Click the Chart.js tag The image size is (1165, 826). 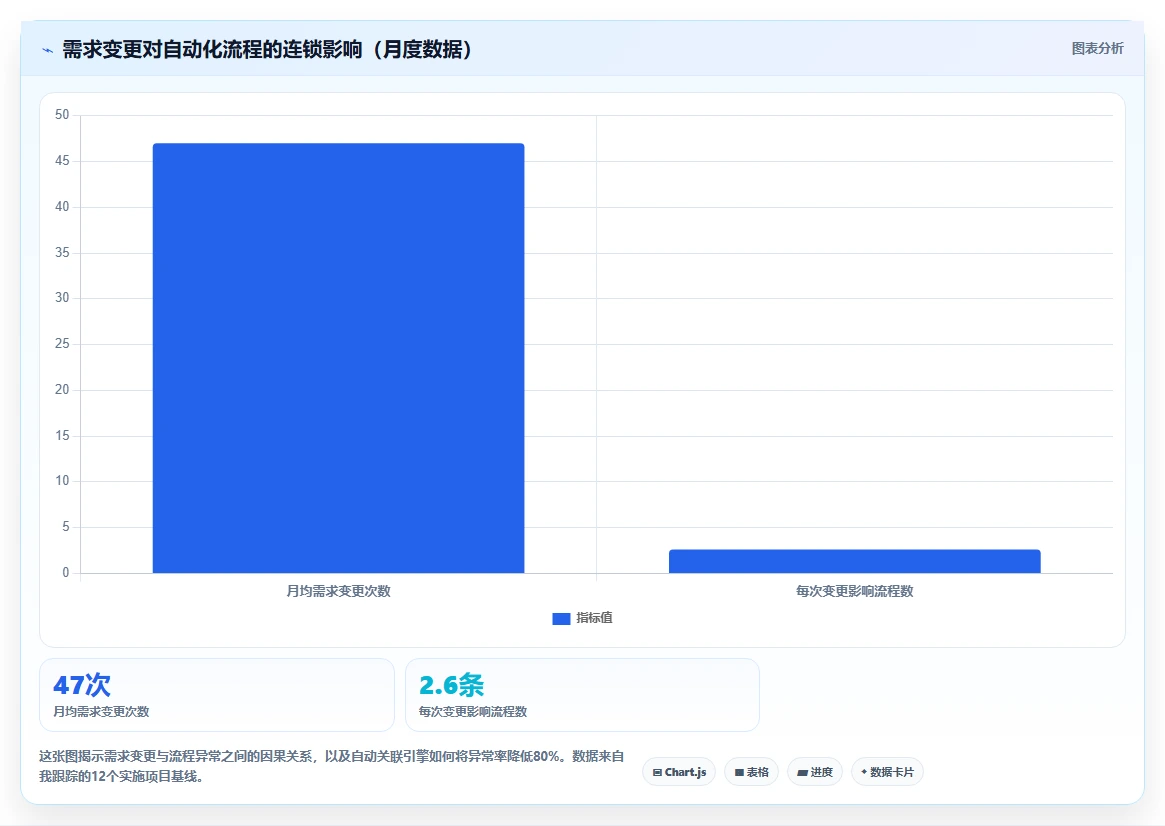pos(679,772)
